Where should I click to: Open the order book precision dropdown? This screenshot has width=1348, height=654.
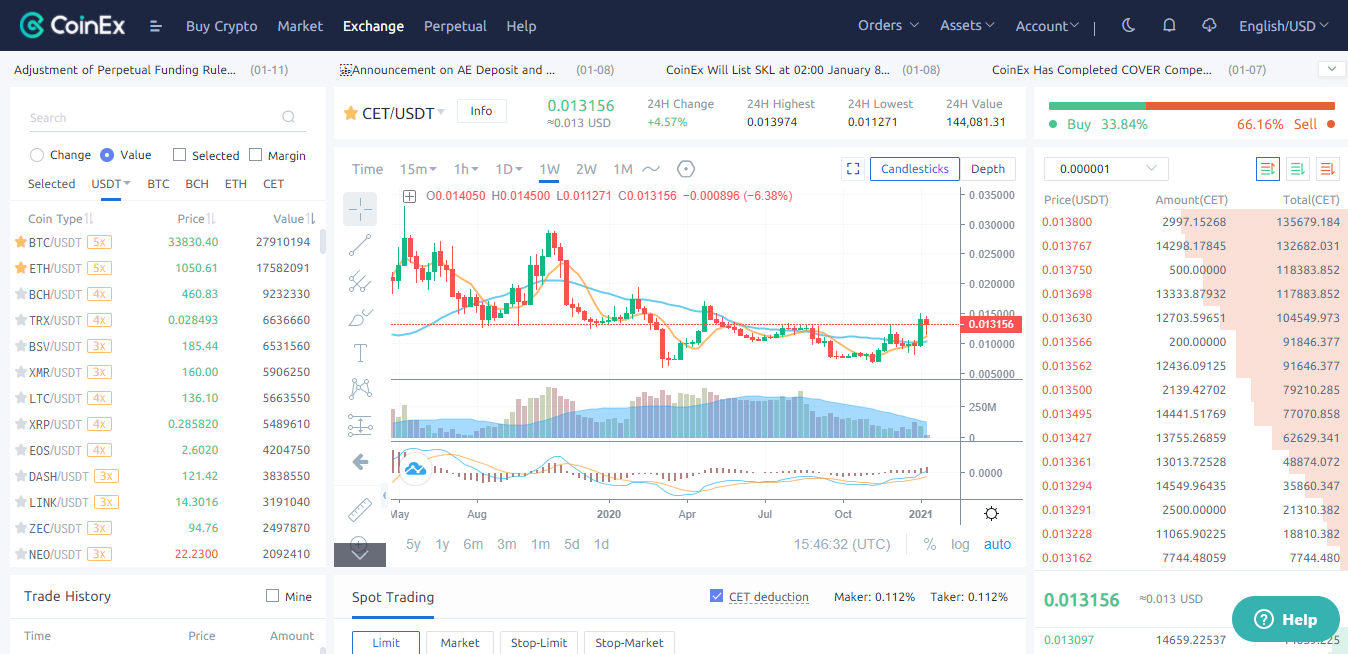1105,169
